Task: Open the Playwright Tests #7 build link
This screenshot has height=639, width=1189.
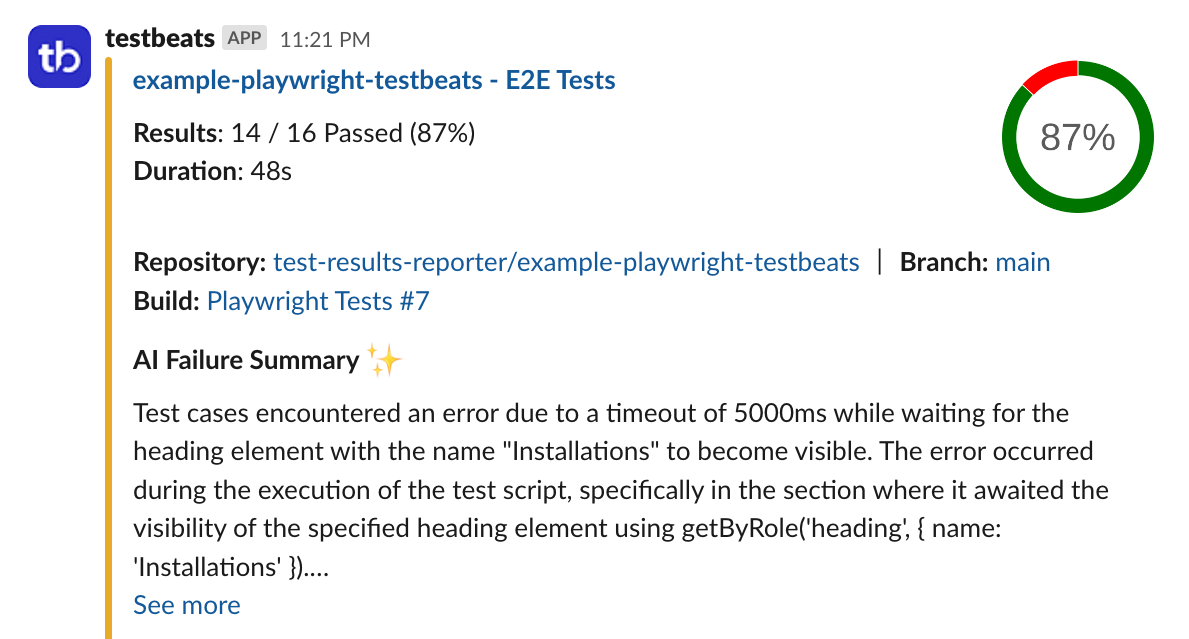Action: click(x=317, y=301)
